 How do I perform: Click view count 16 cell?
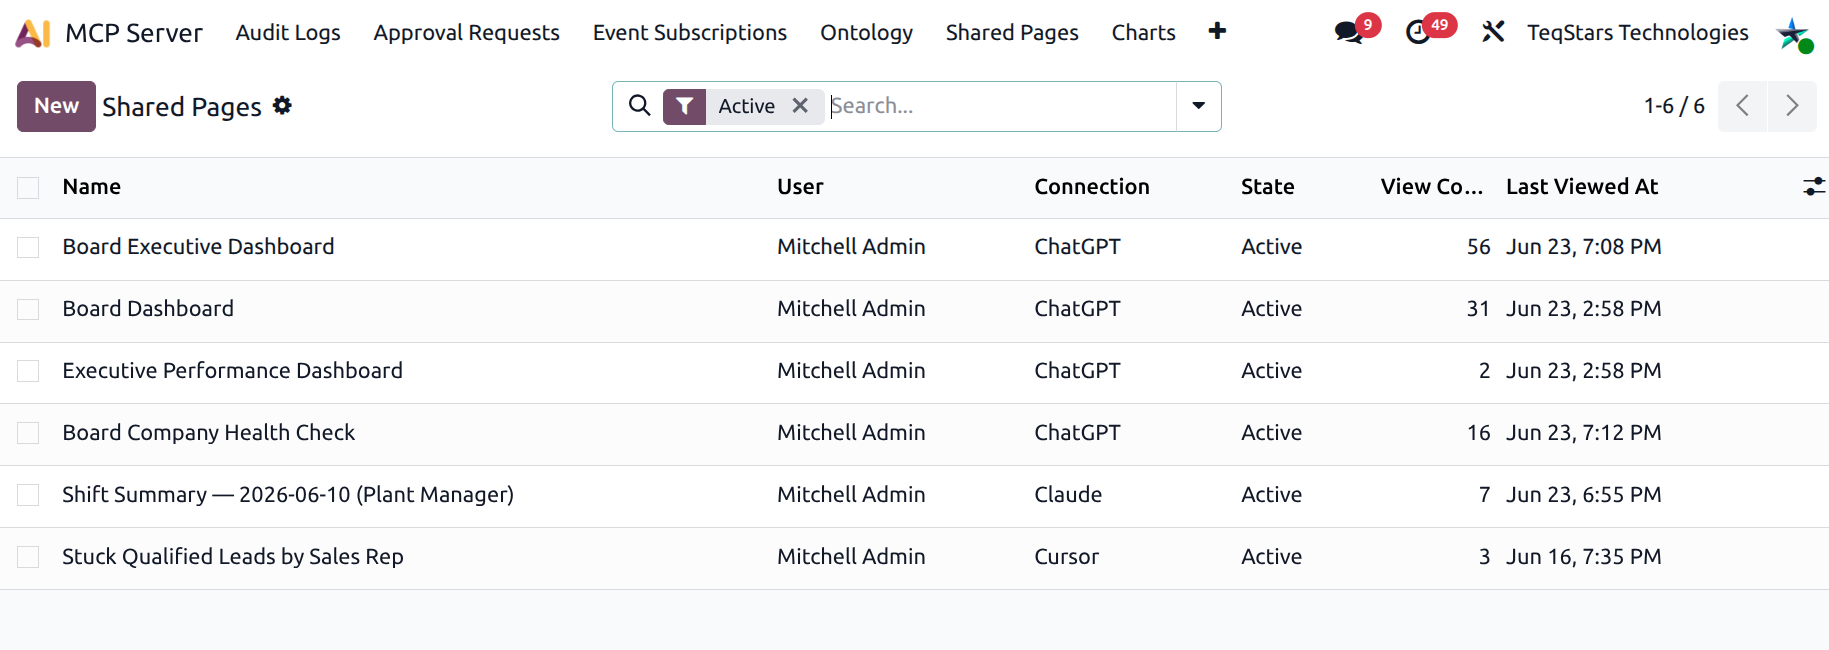[x=1478, y=433]
